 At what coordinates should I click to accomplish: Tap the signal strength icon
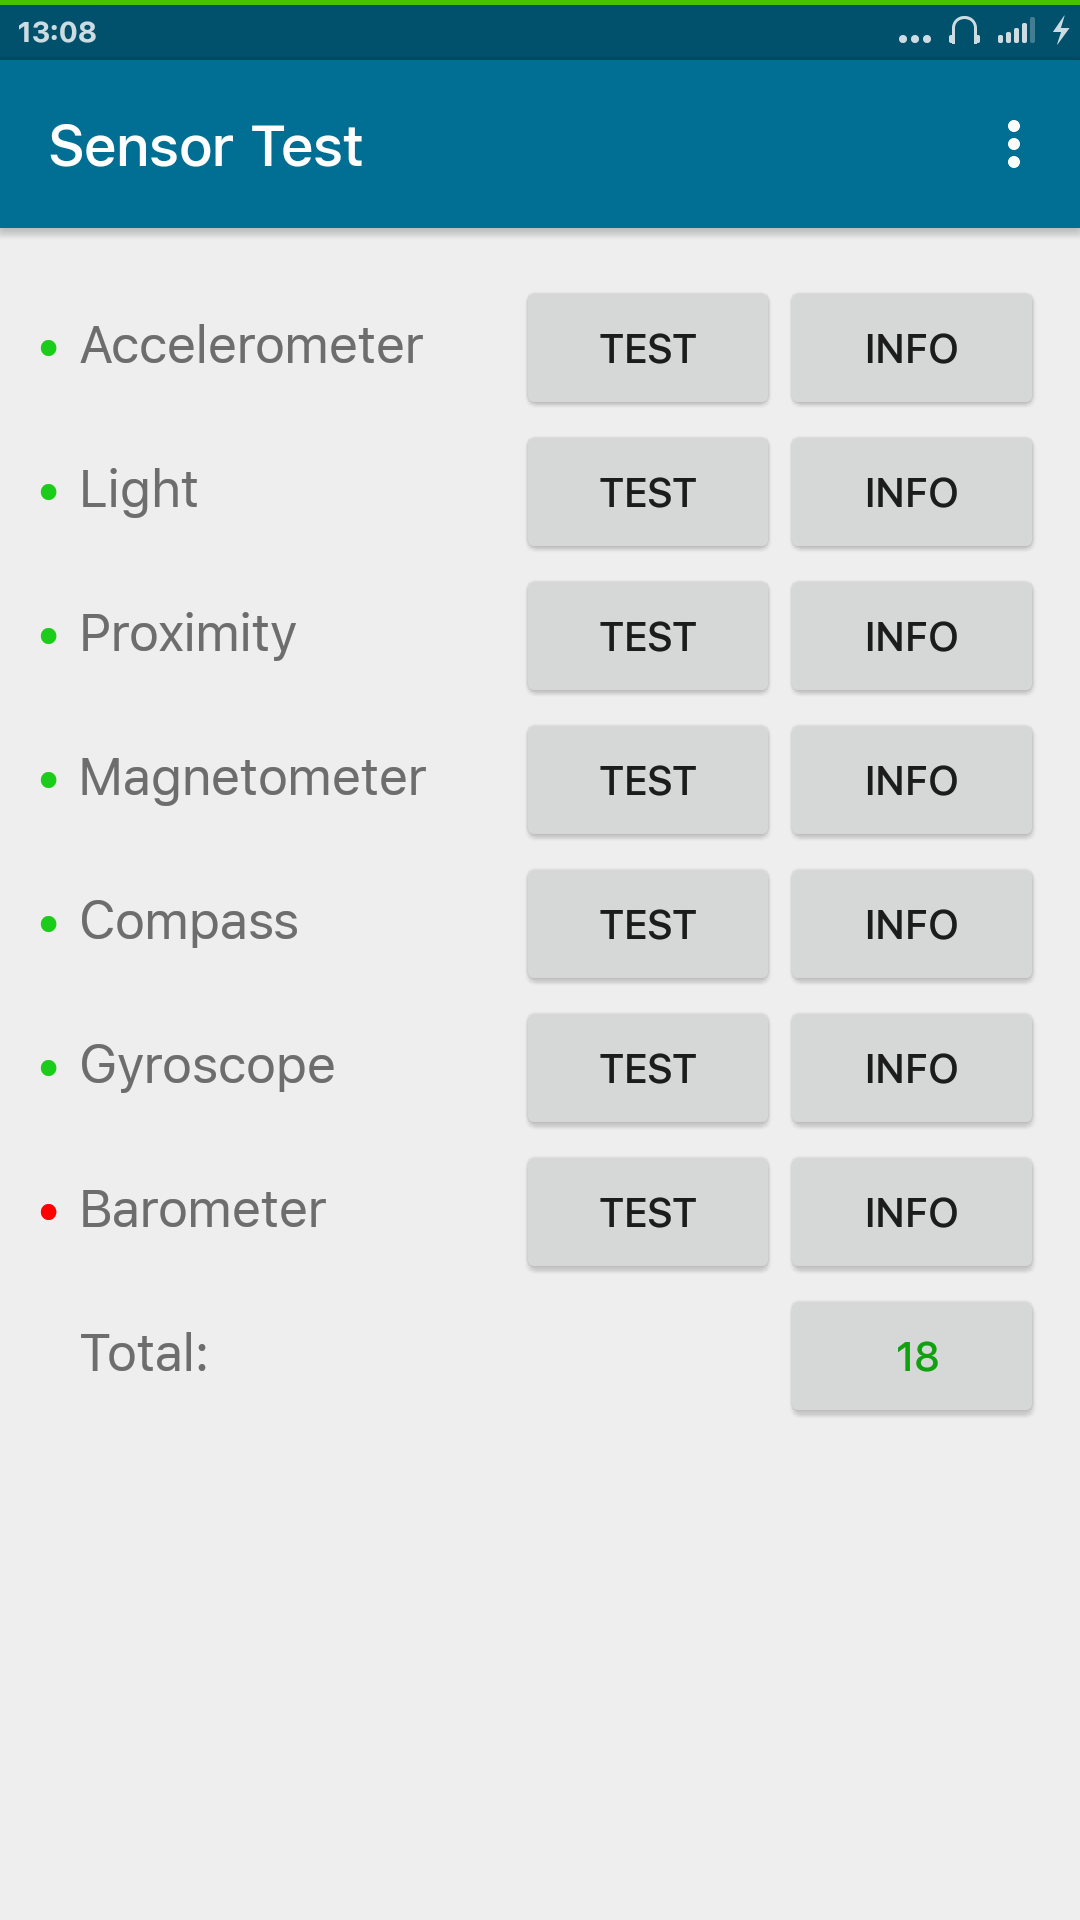click(x=1016, y=32)
